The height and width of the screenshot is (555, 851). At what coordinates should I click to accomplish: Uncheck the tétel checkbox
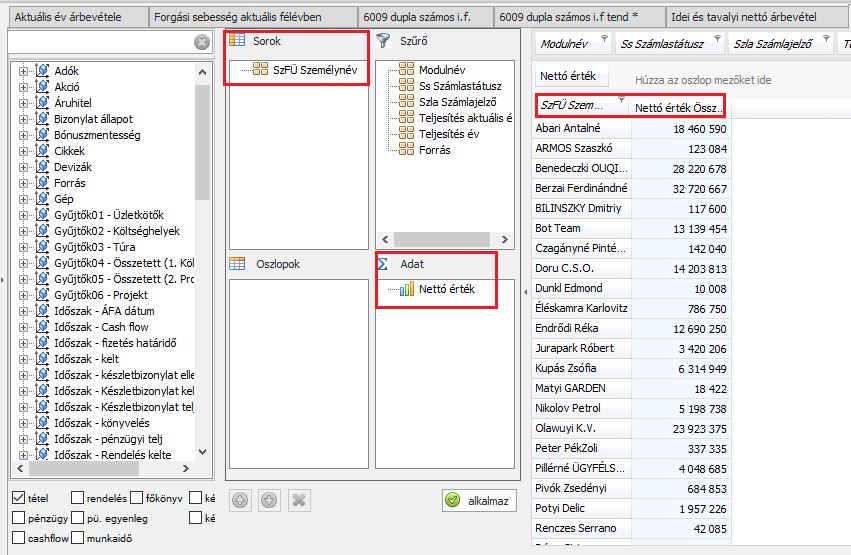click(x=19, y=498)
